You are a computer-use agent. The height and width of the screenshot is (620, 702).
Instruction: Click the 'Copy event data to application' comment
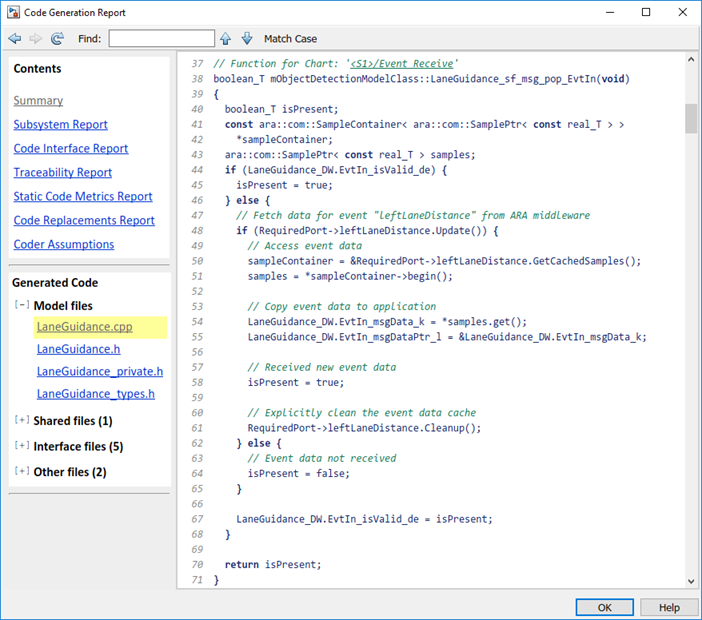[x=342, y=306]
